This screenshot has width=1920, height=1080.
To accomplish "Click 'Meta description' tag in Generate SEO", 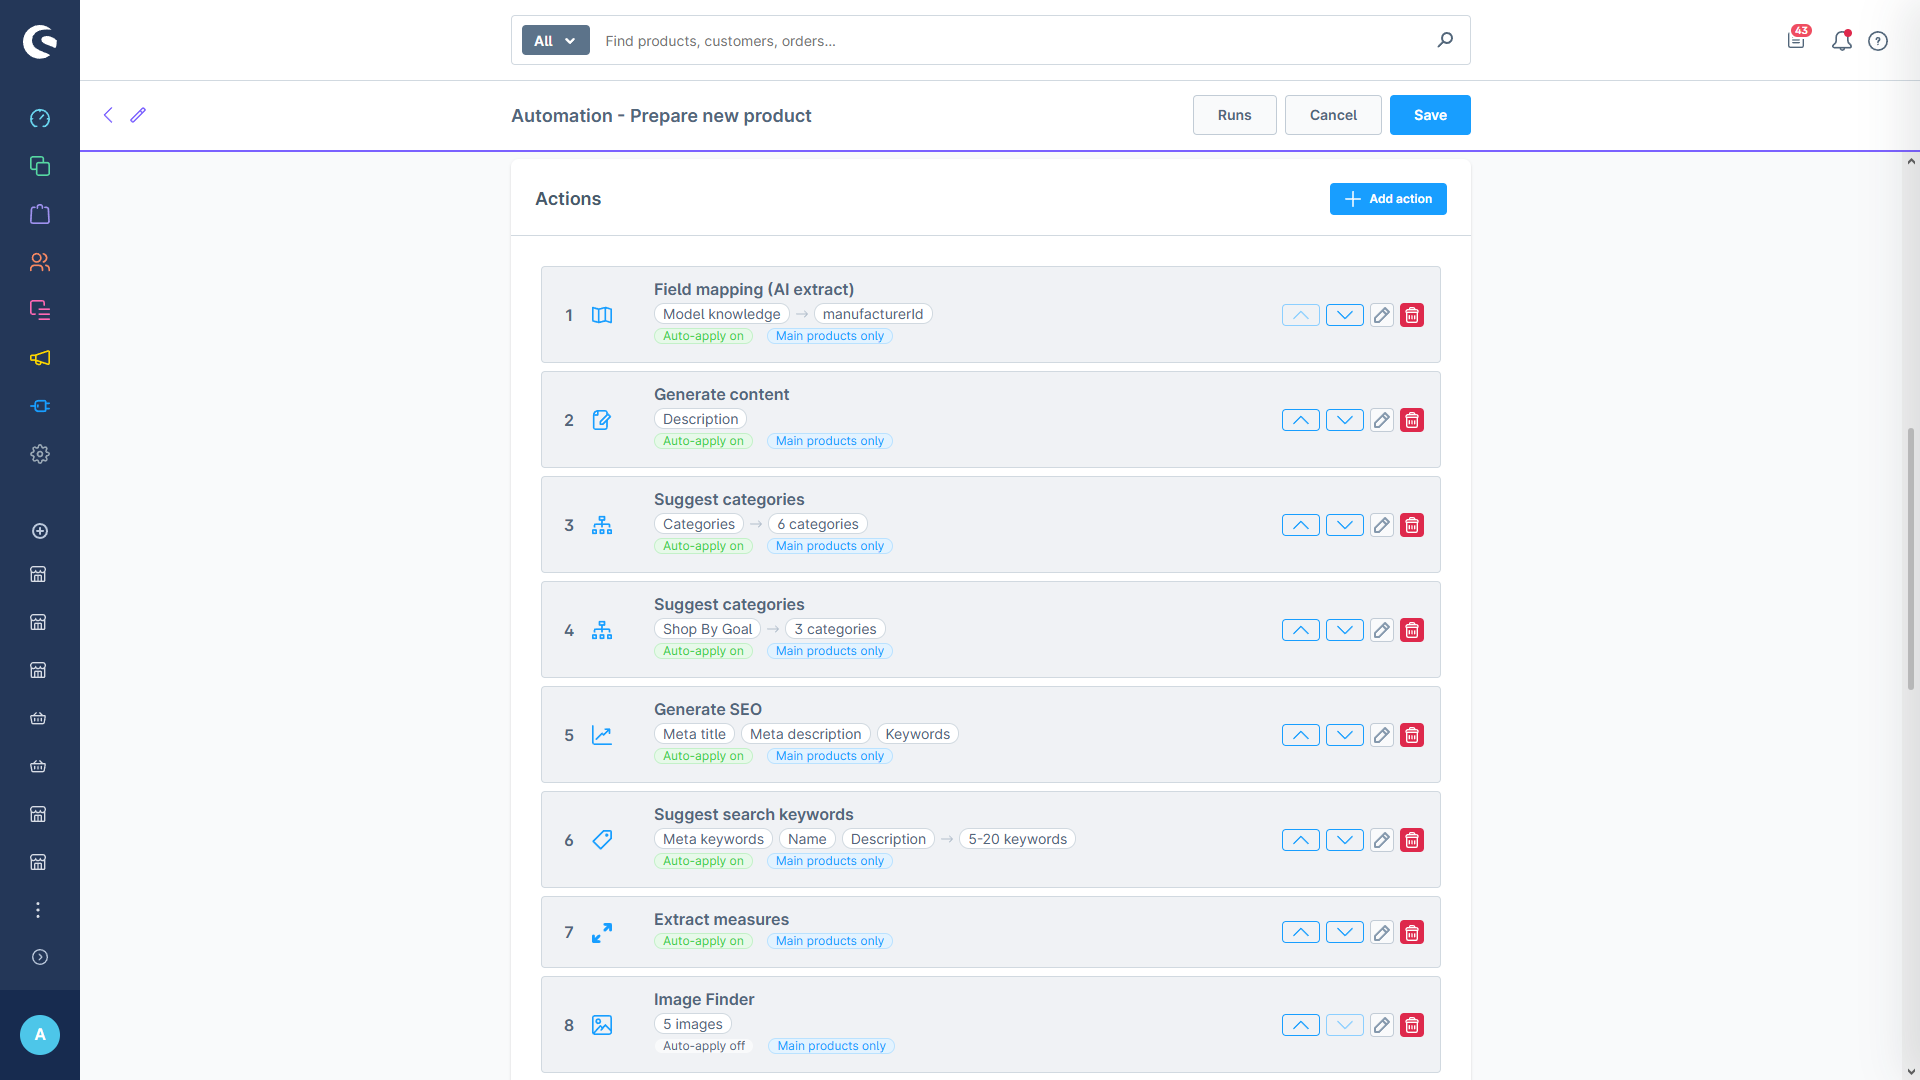I will [805, 734].
